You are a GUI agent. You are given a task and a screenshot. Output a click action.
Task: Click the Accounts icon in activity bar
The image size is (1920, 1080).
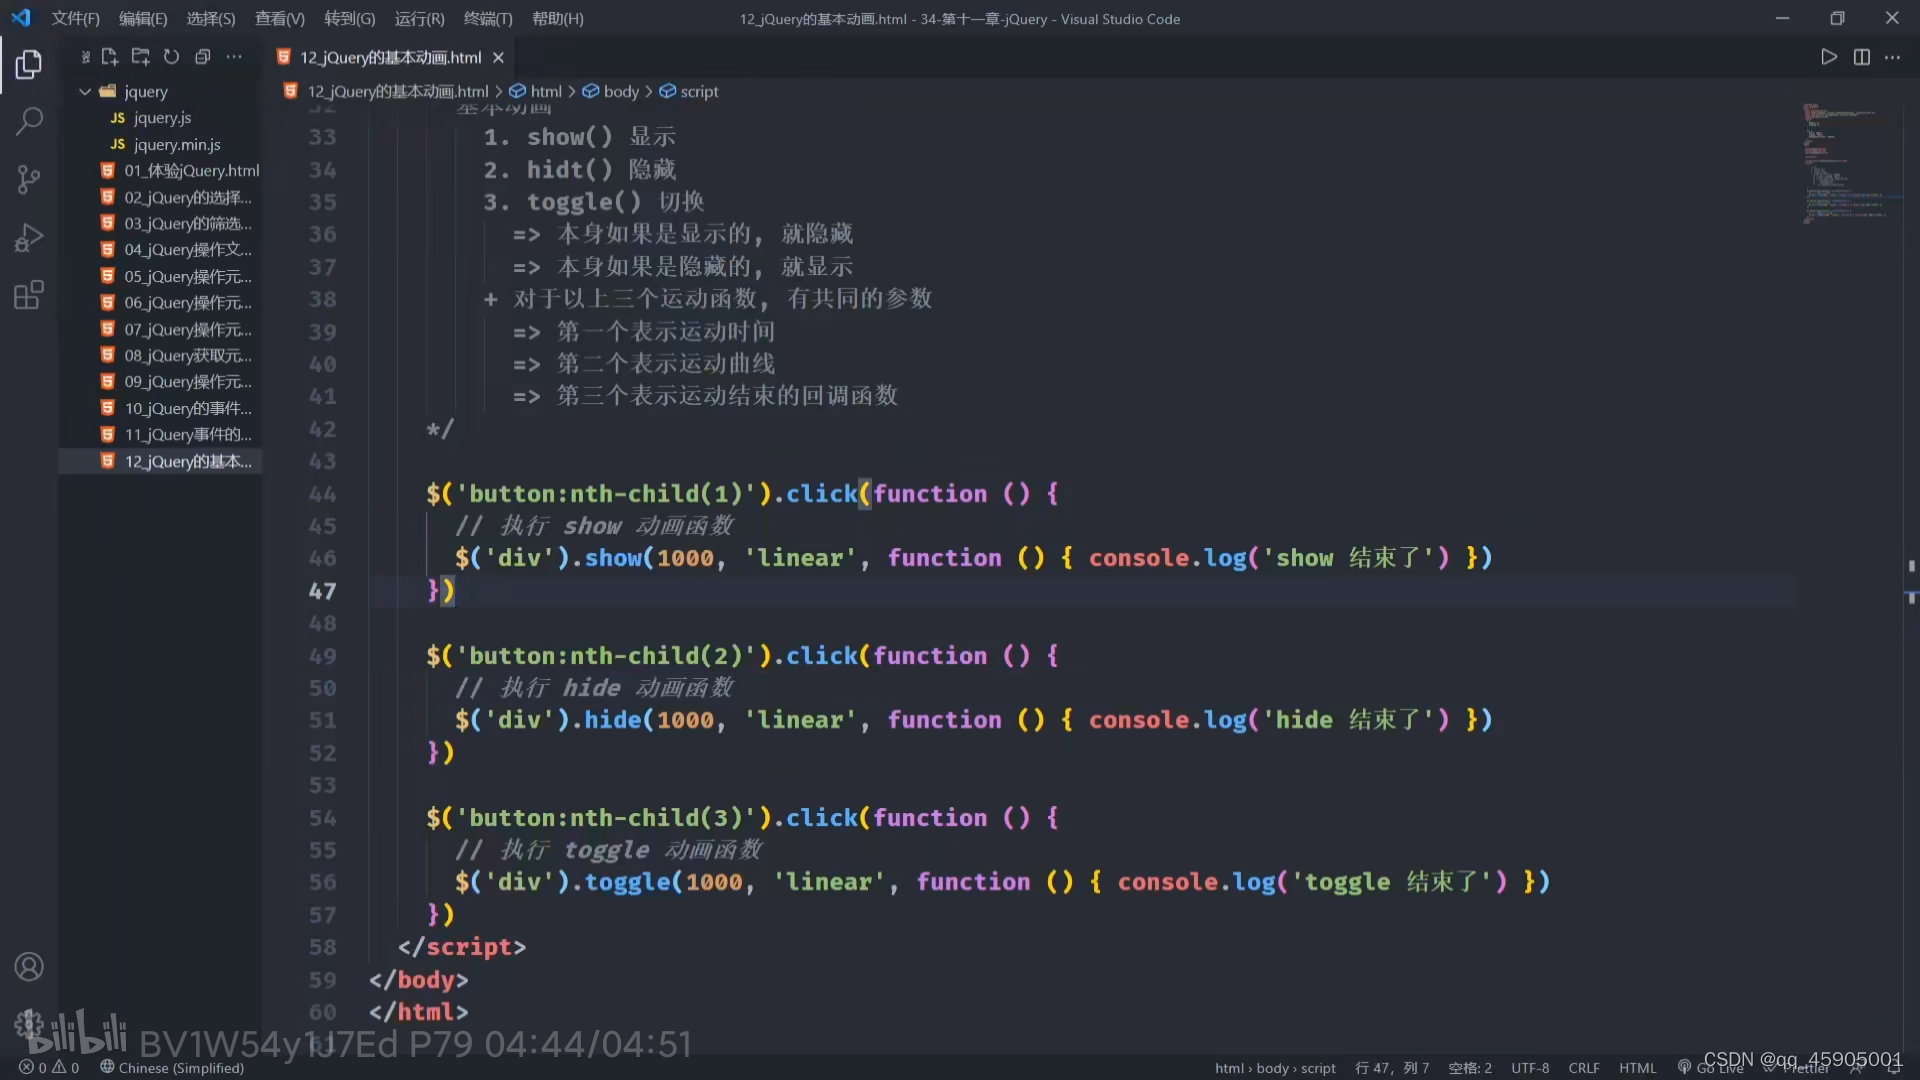pos(29,967)
